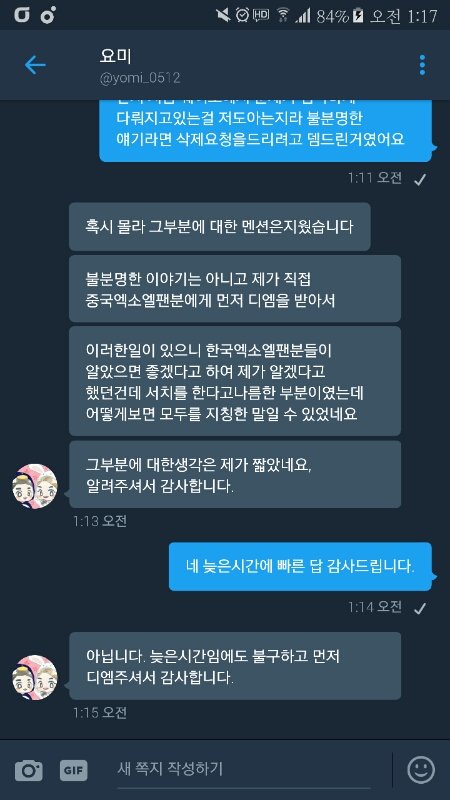Tap the muted sound status icon
450x800 pixels.
point(223,15)
